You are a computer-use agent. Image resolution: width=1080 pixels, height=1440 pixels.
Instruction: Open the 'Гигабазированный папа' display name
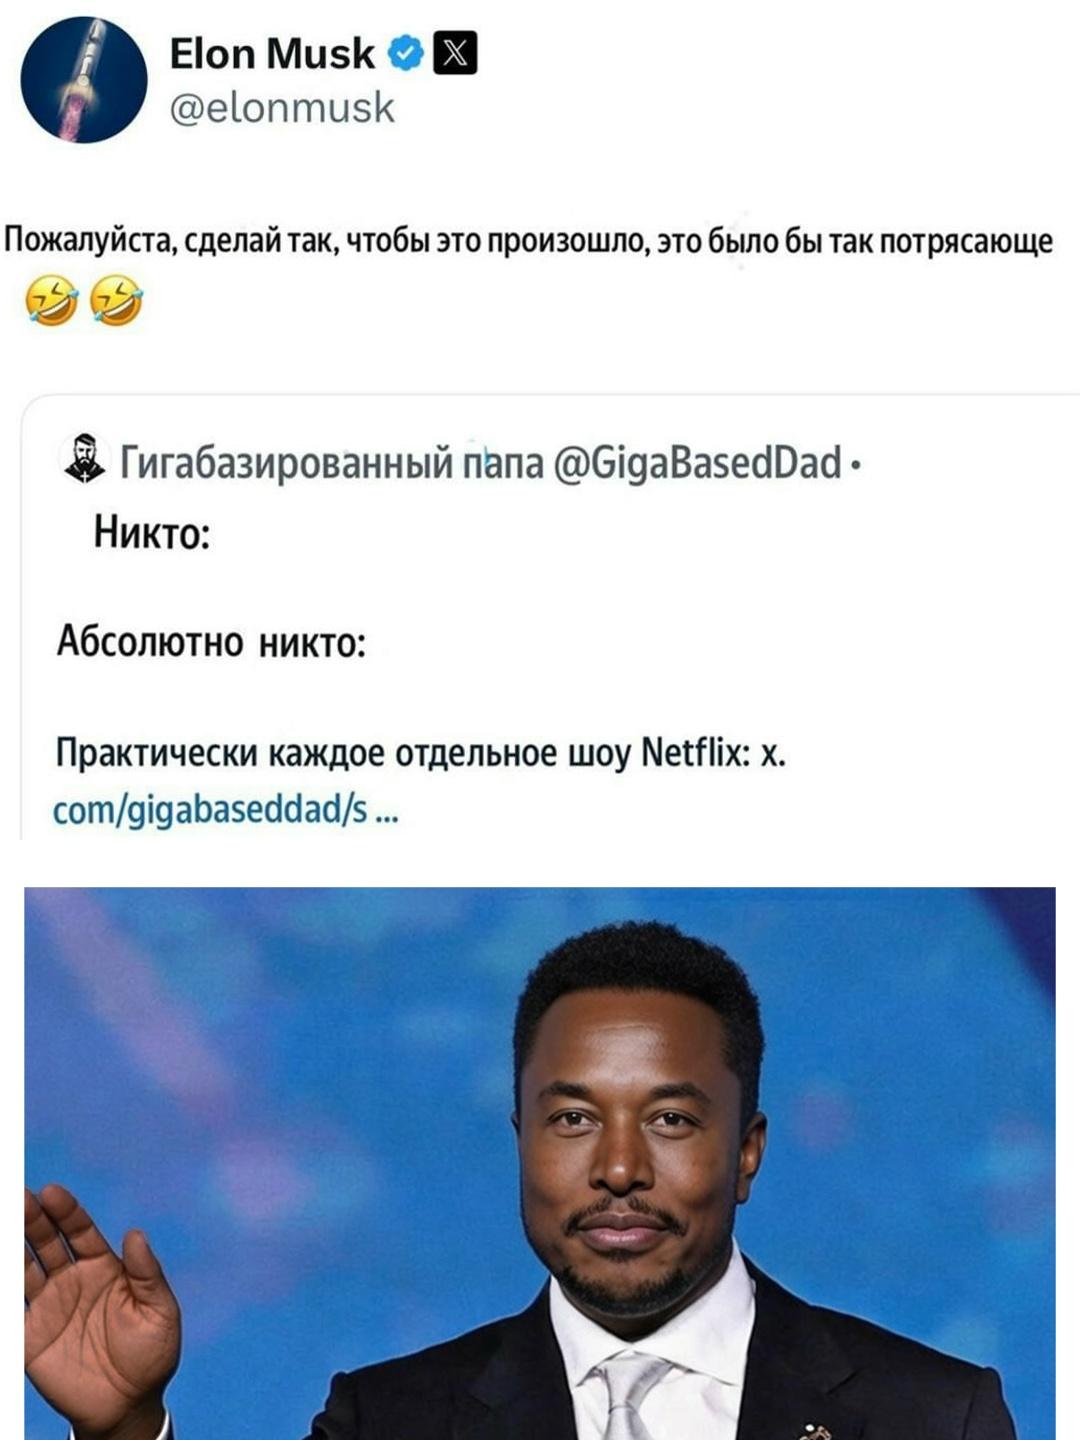pyautogui.click(x=332, y=463)
